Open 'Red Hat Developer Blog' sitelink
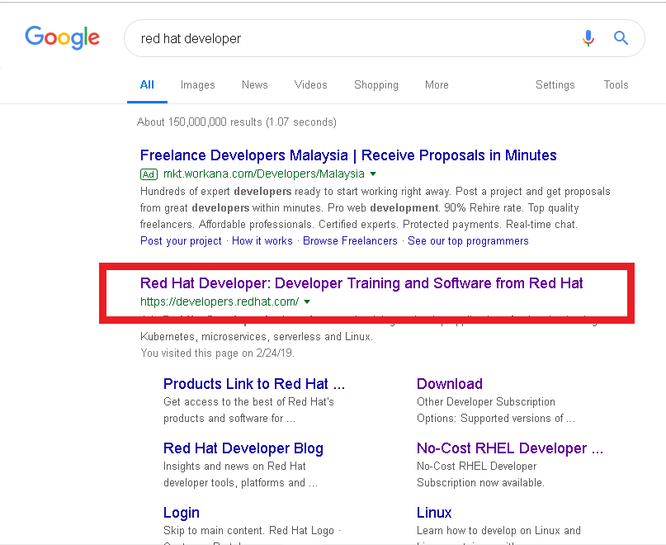Image resolution: width=666 pixels, height=545 pixels. [243, 449]
